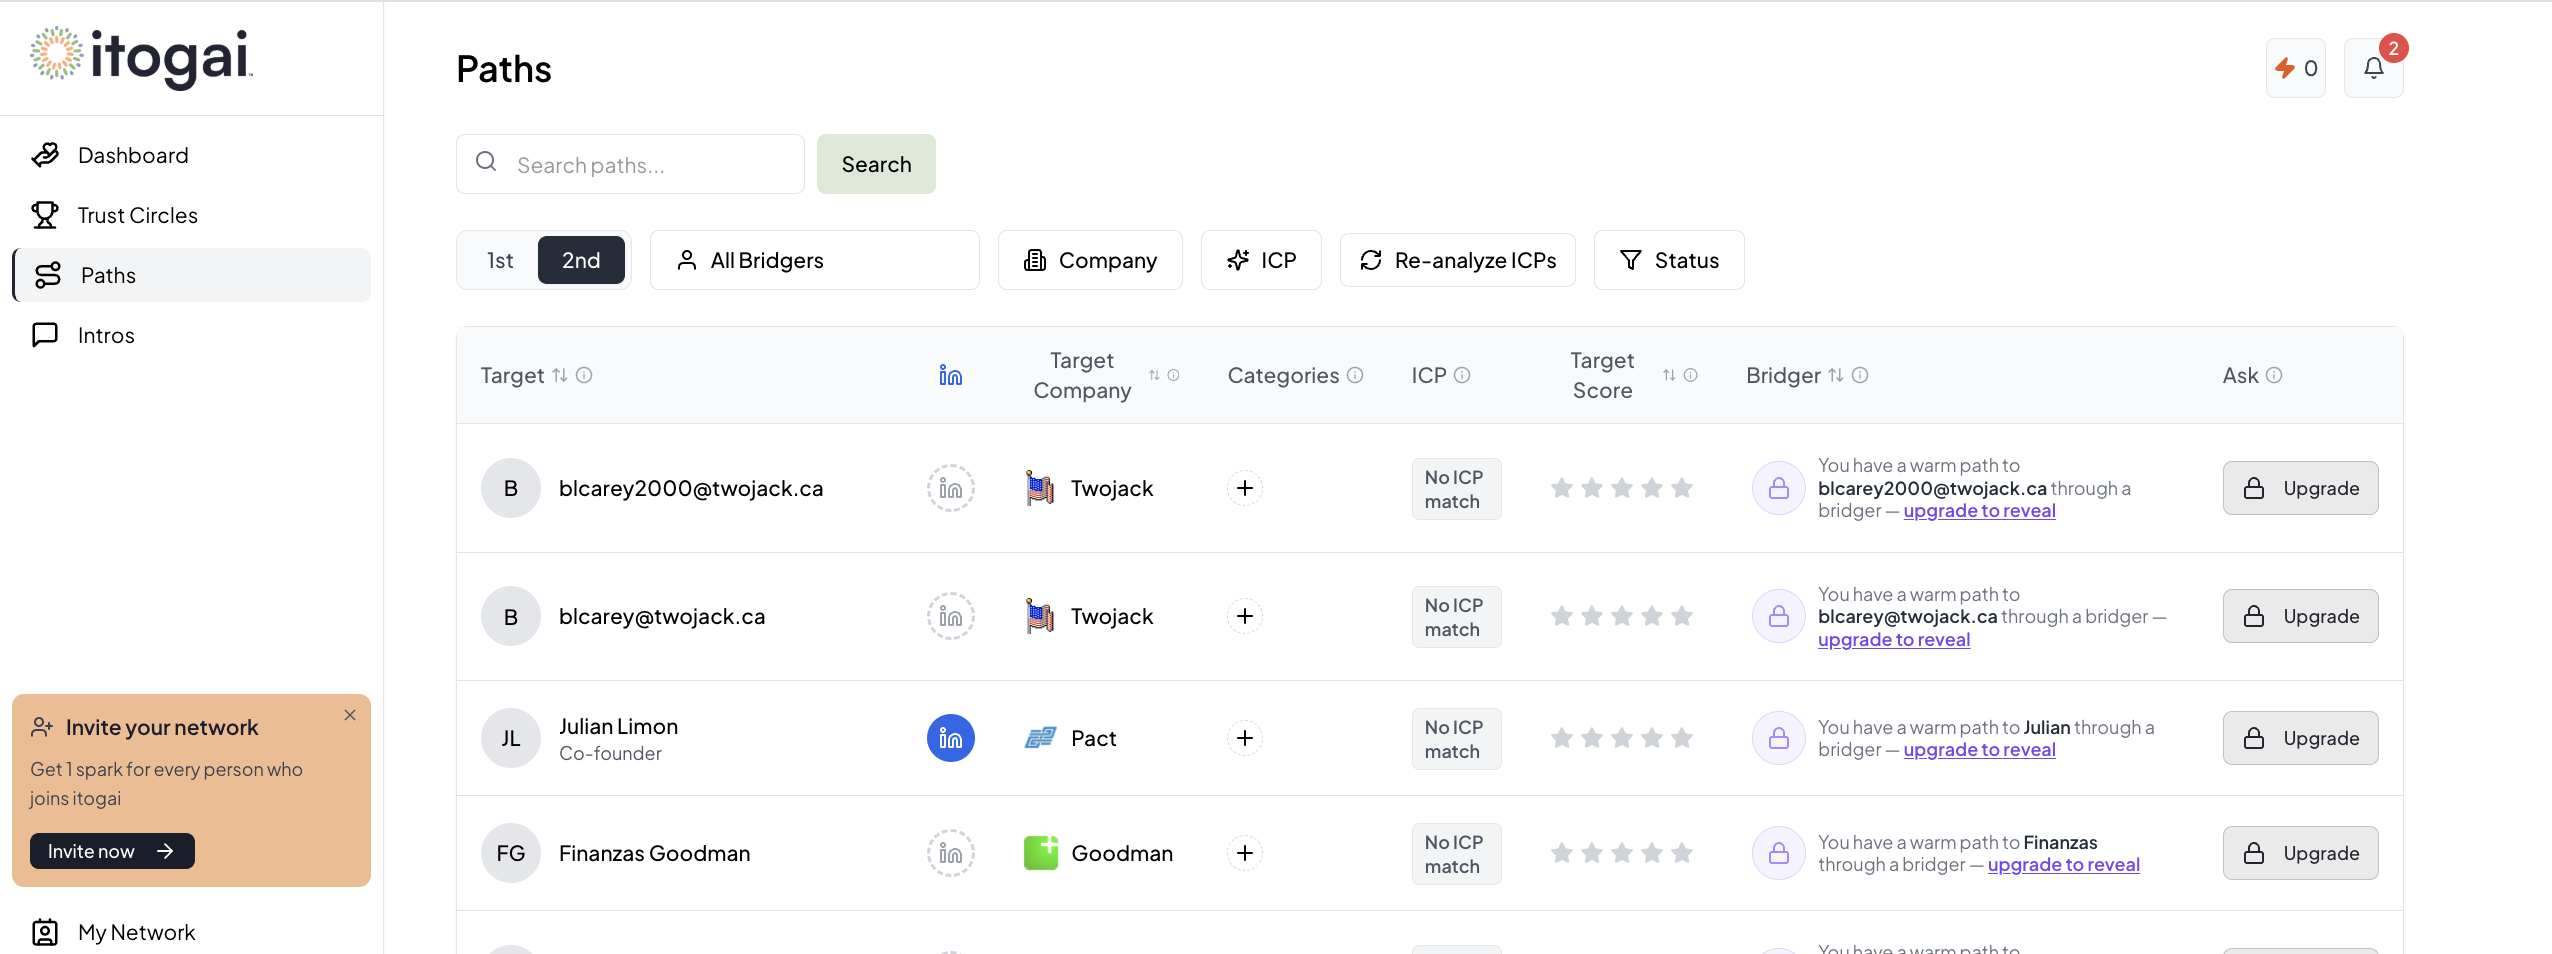Rate blcarey2000@twojack.ca's target score stars
Image resolution: width=2552 pixels, height=954 pixels.
1621,488
